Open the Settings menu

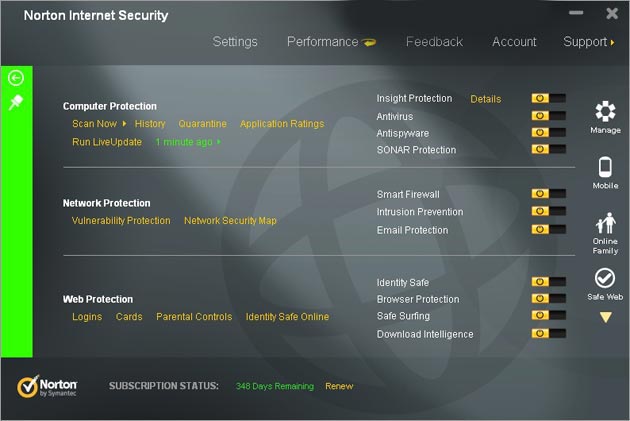235,42
